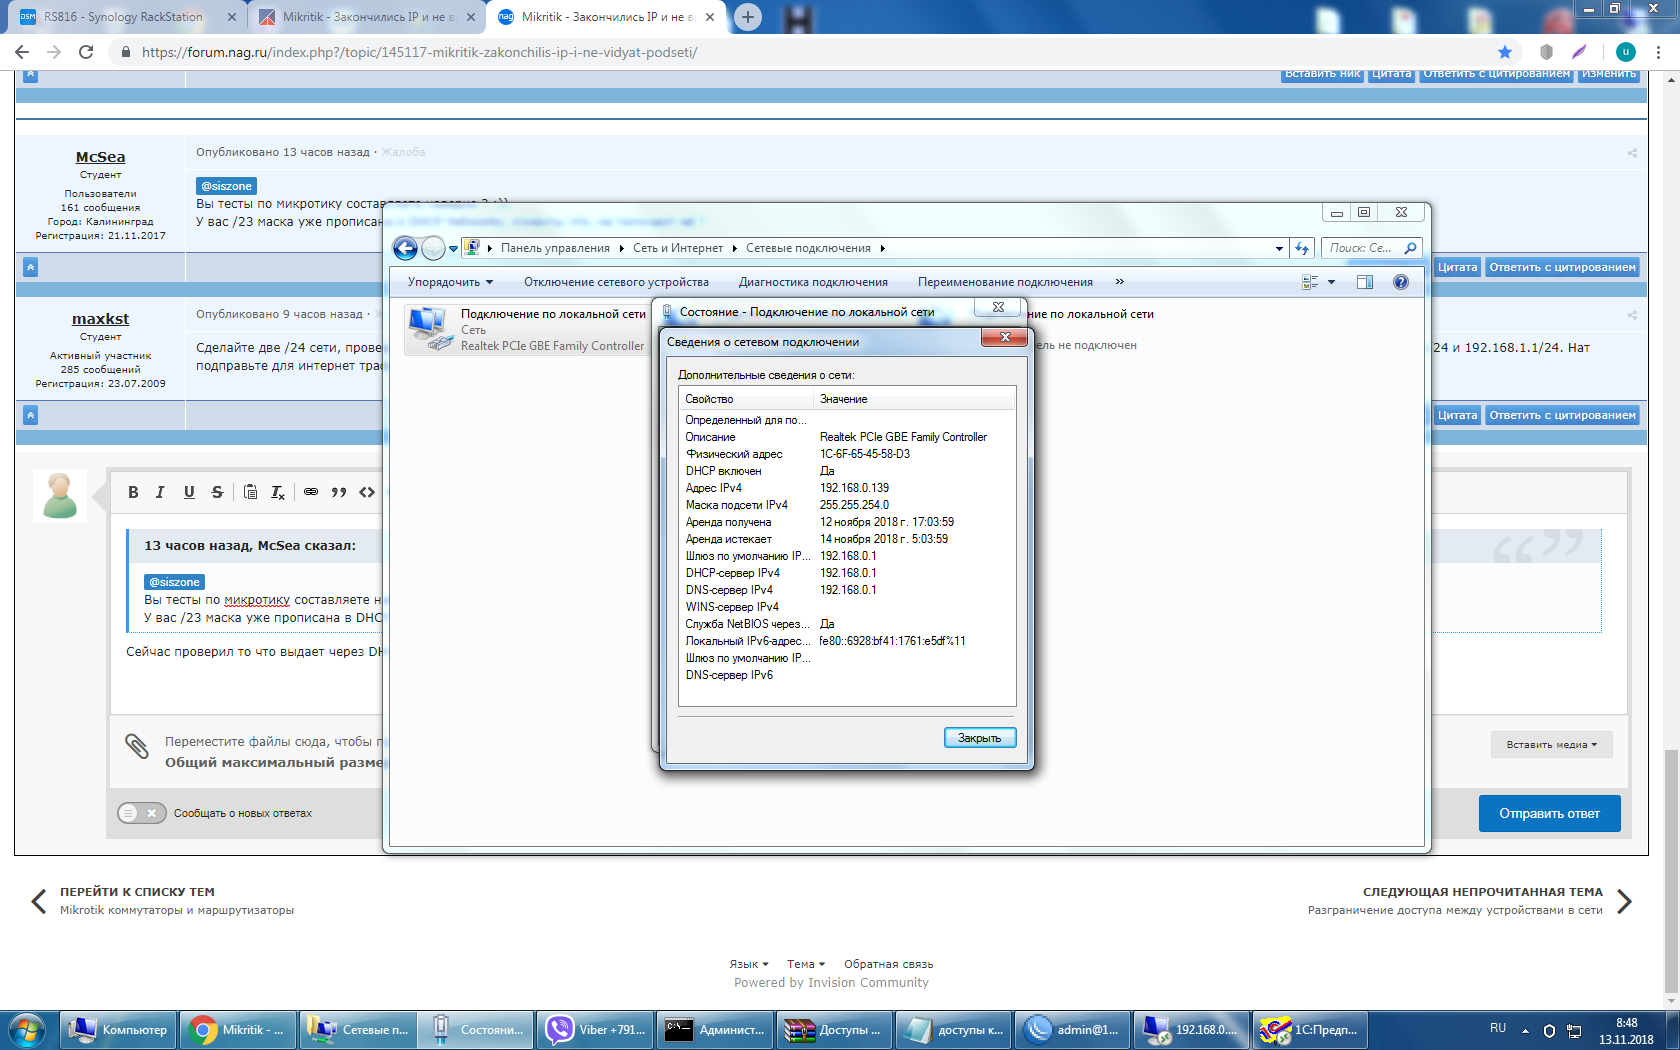Click the 'Изменить' post button
The width and height of the screenshot is (1680, 1050).
coord(1609,75)
